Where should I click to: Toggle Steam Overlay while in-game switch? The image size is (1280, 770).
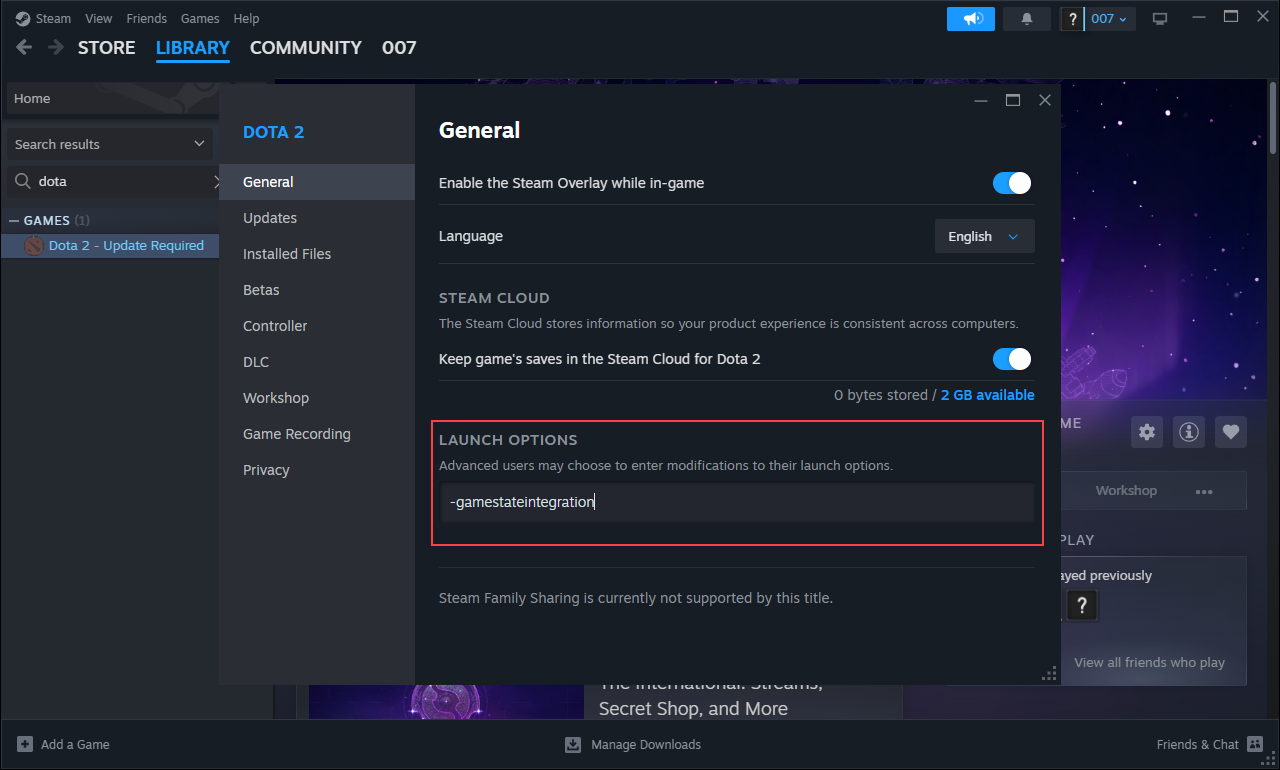(x=1012, y=183)
